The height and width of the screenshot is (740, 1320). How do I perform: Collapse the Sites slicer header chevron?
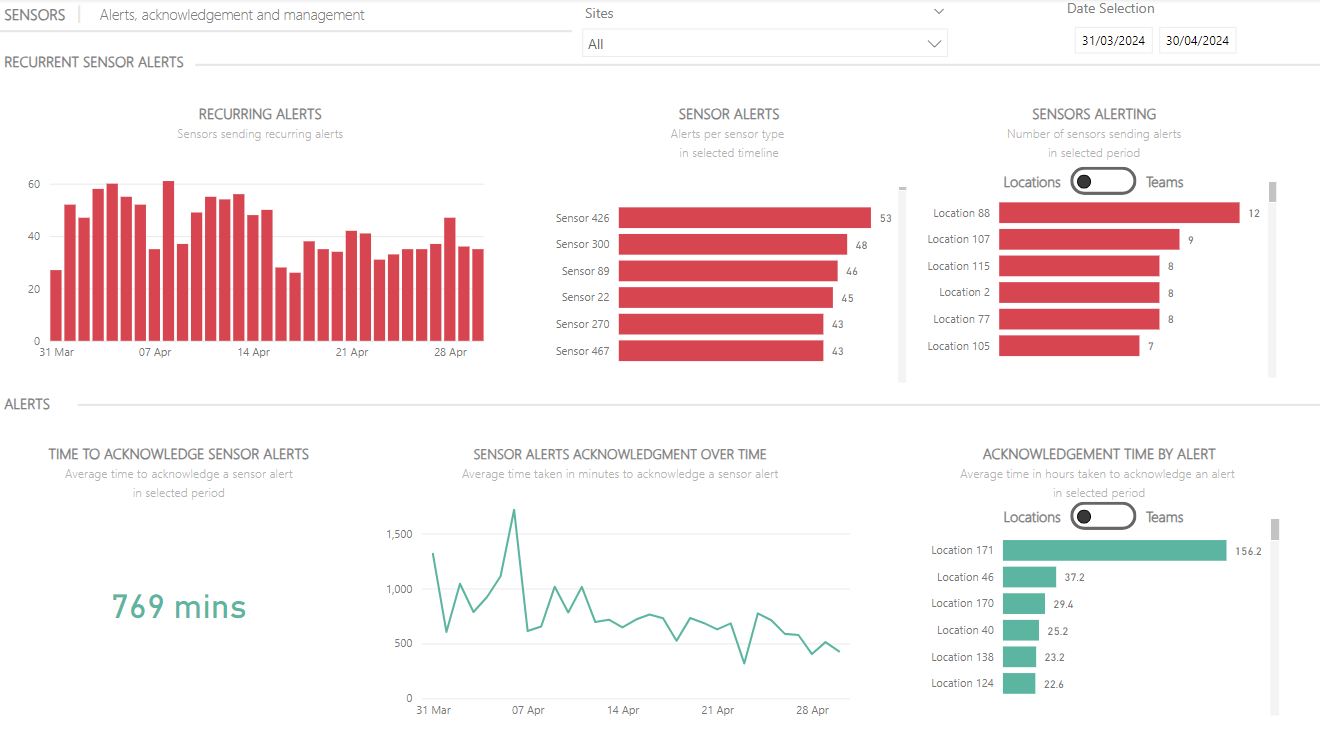[x=938, y=12]
